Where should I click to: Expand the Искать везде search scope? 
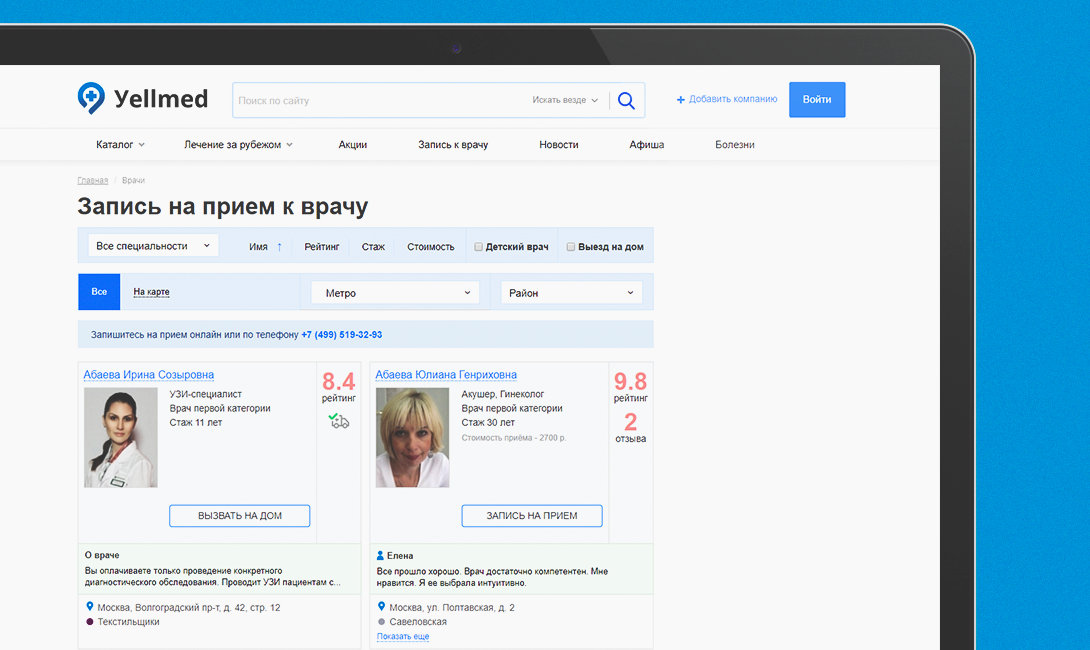tap(564, 100)
